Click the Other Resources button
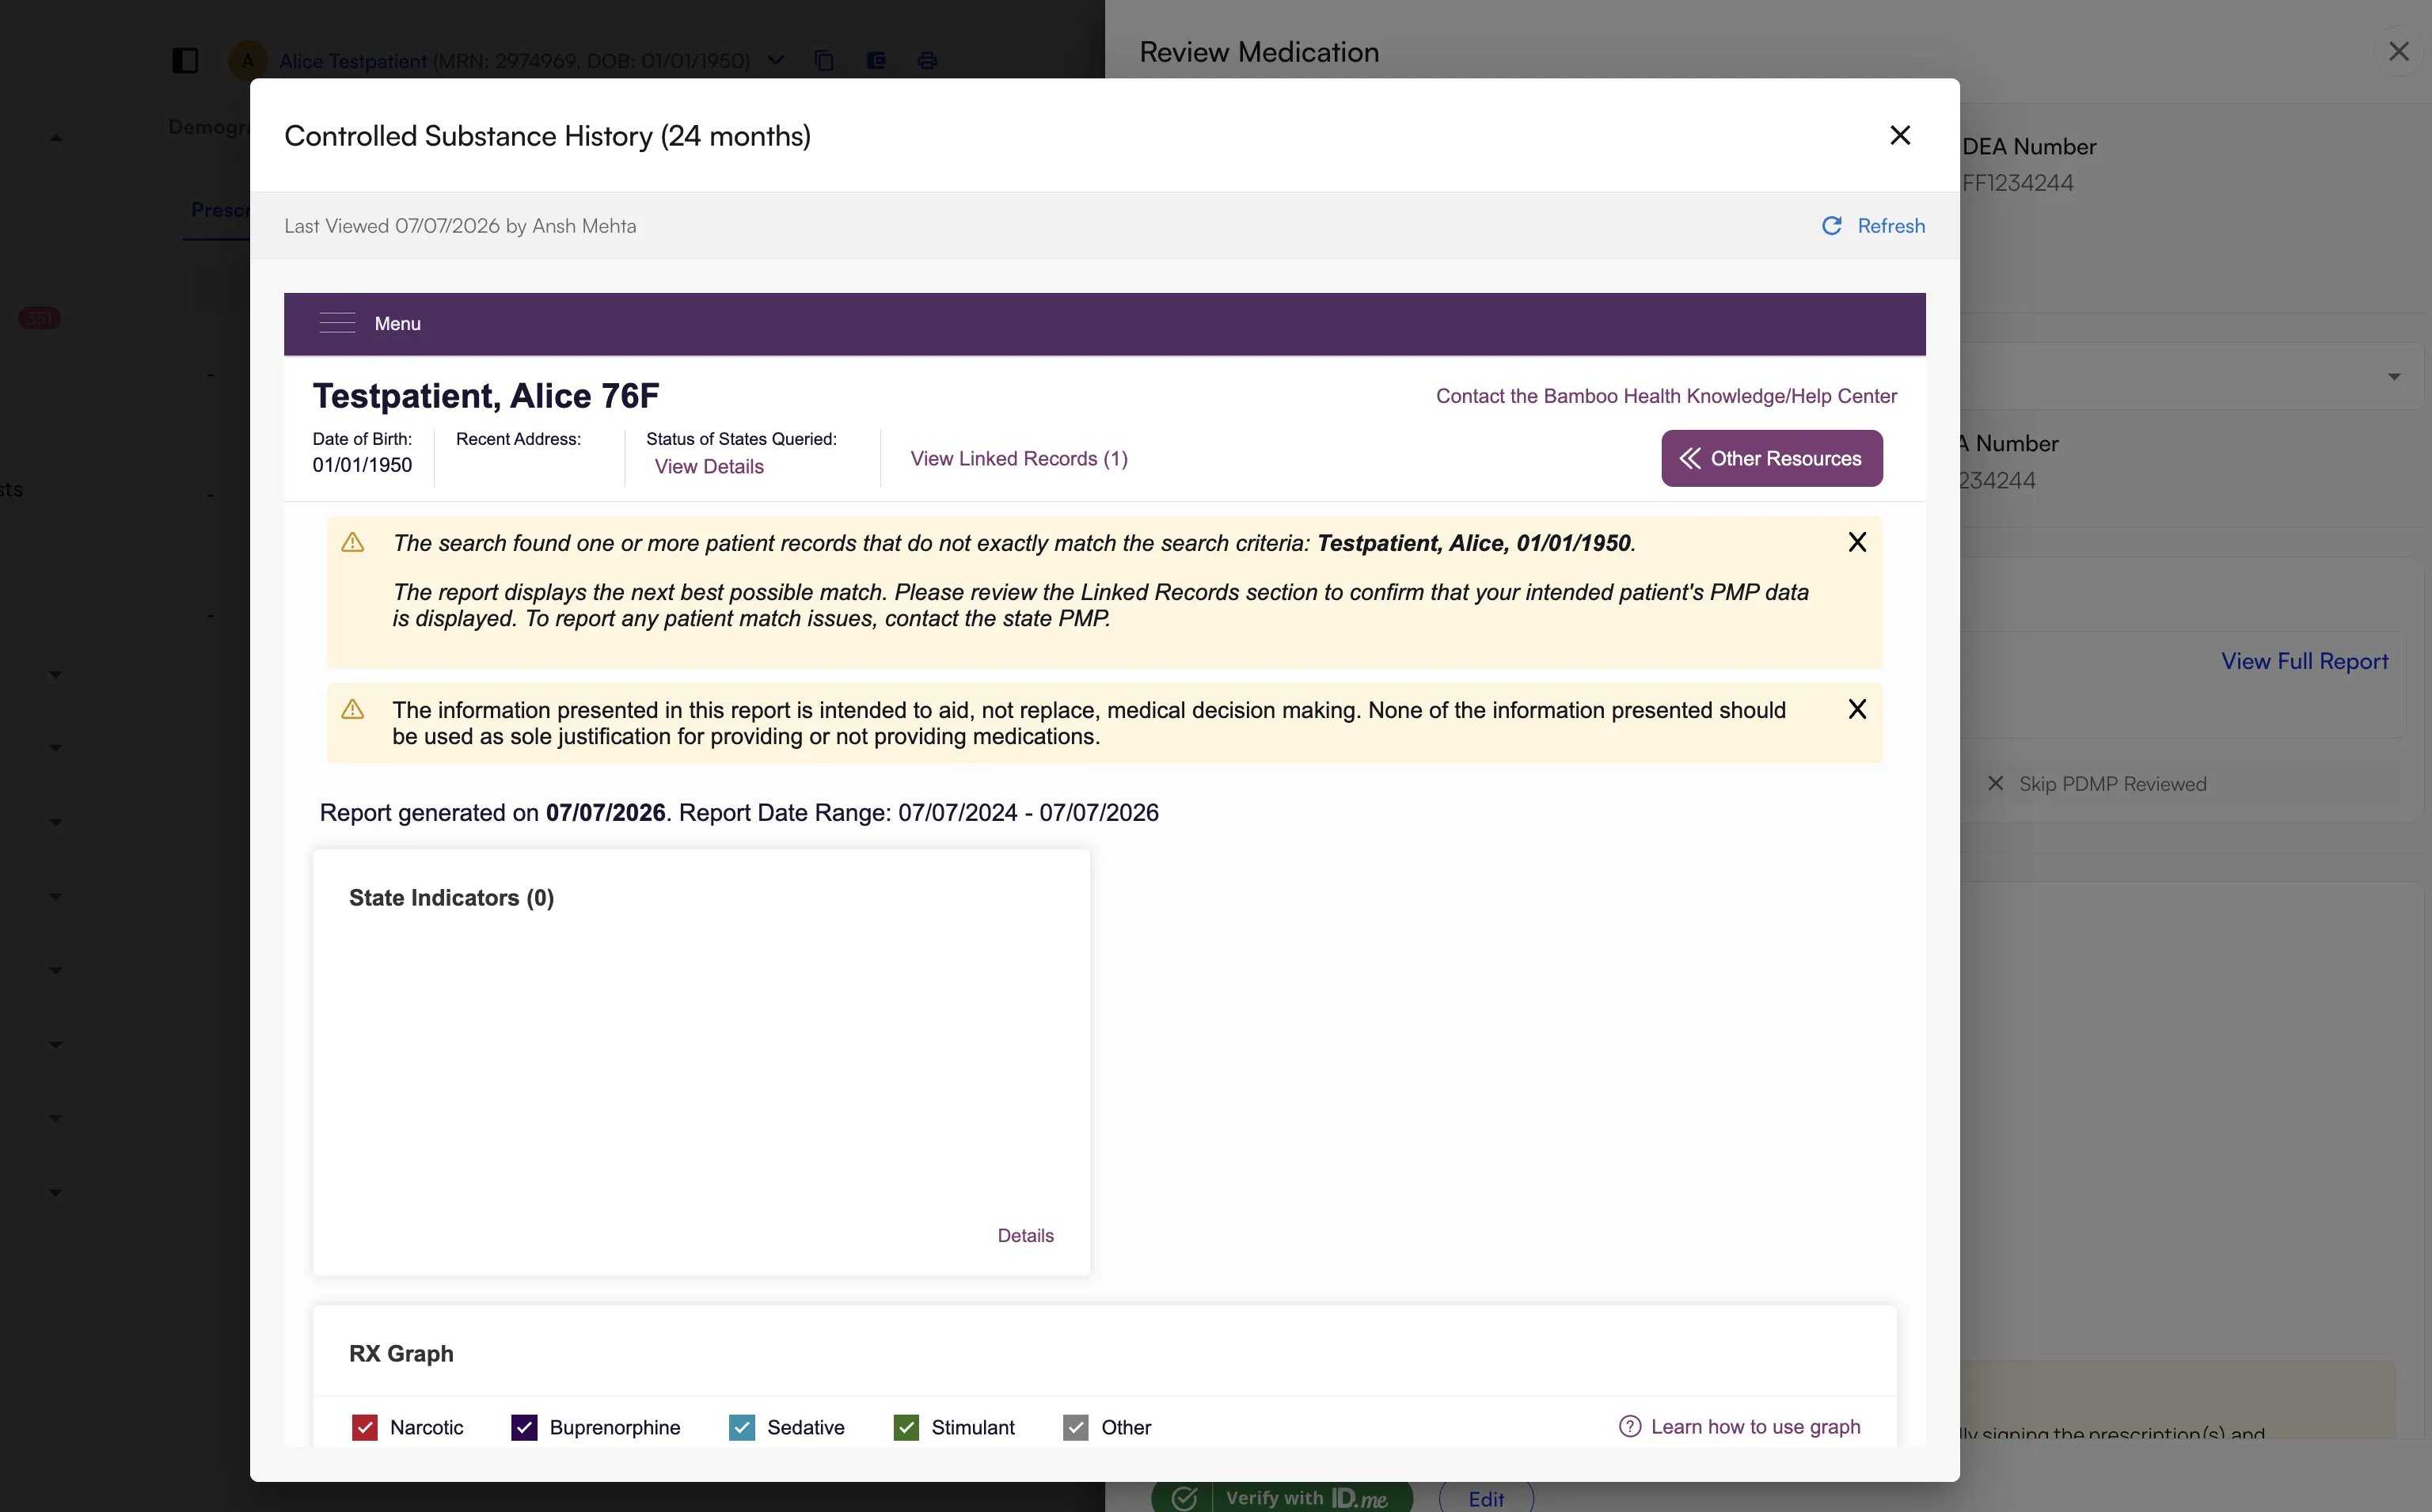This screenshot has height=1512, width=2432. coord(1771,458)
